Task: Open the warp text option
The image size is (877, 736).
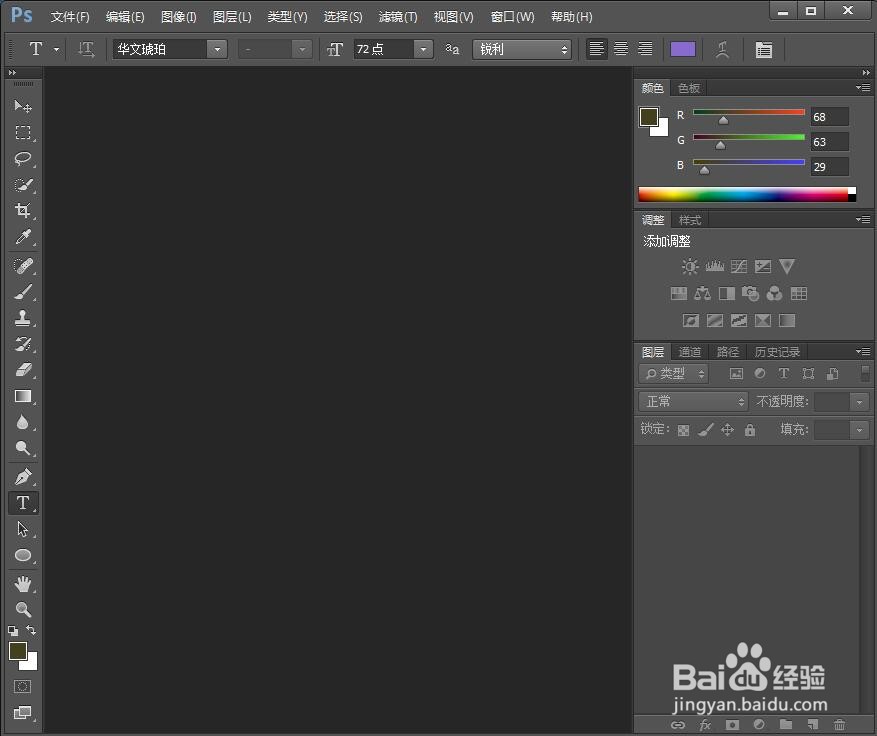Action: point(722,50)
